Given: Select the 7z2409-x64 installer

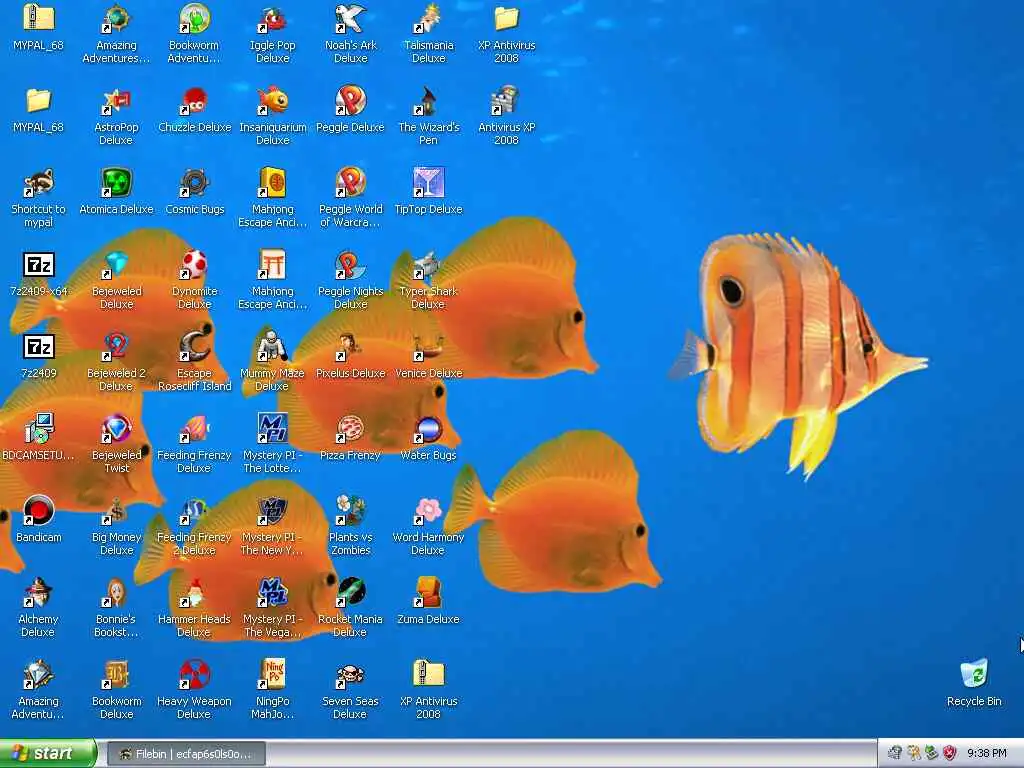Looking at the screenshot, I should [39, 274].
